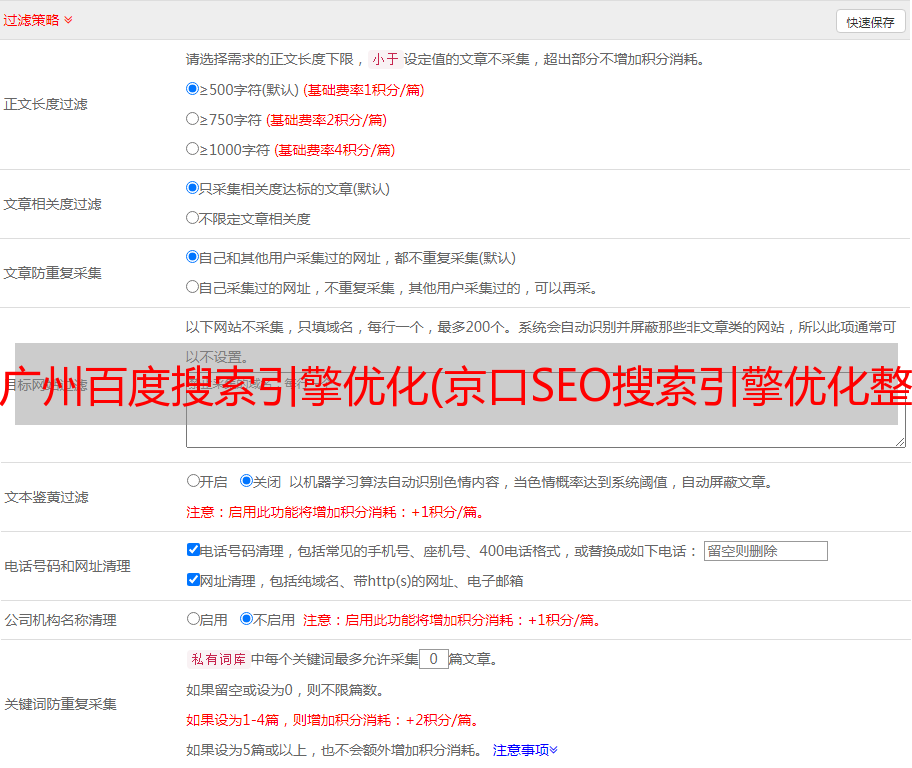Click the articles-per-keyword number field
The height and width of the screenshot is (768, 912).
[433, 659]
